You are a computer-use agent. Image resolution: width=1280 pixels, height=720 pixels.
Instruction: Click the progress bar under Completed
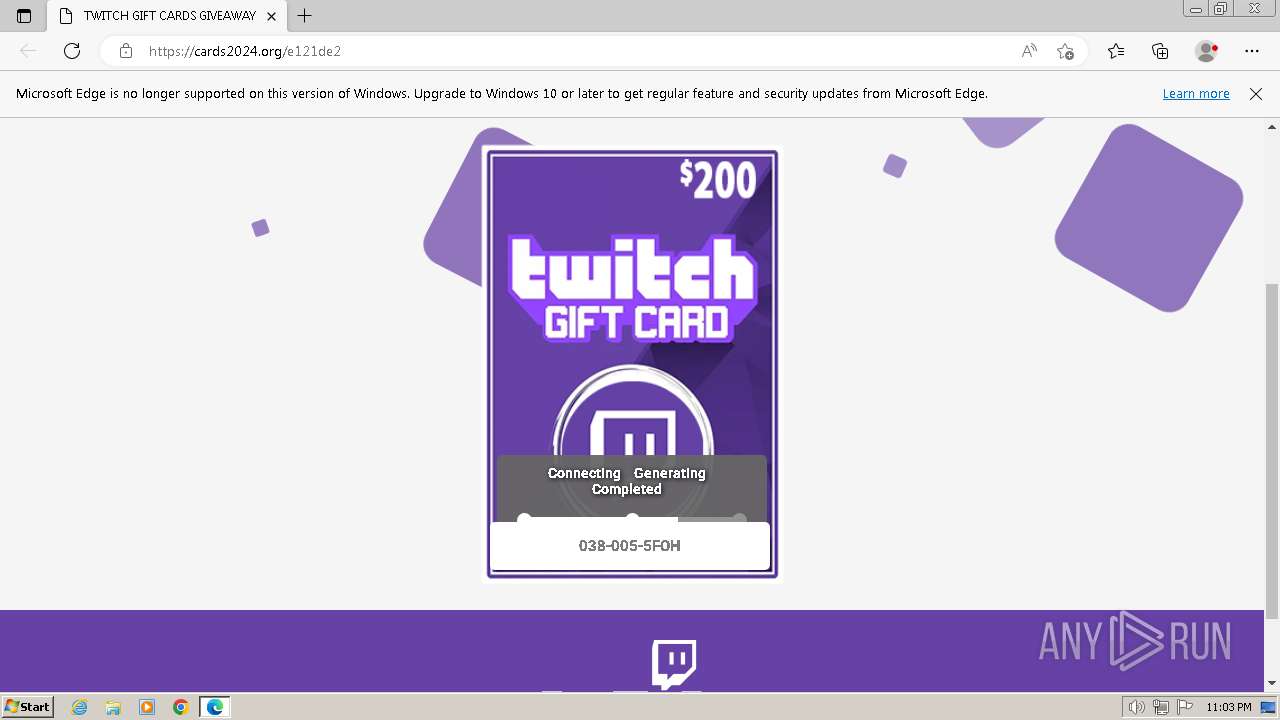(632, 518)
